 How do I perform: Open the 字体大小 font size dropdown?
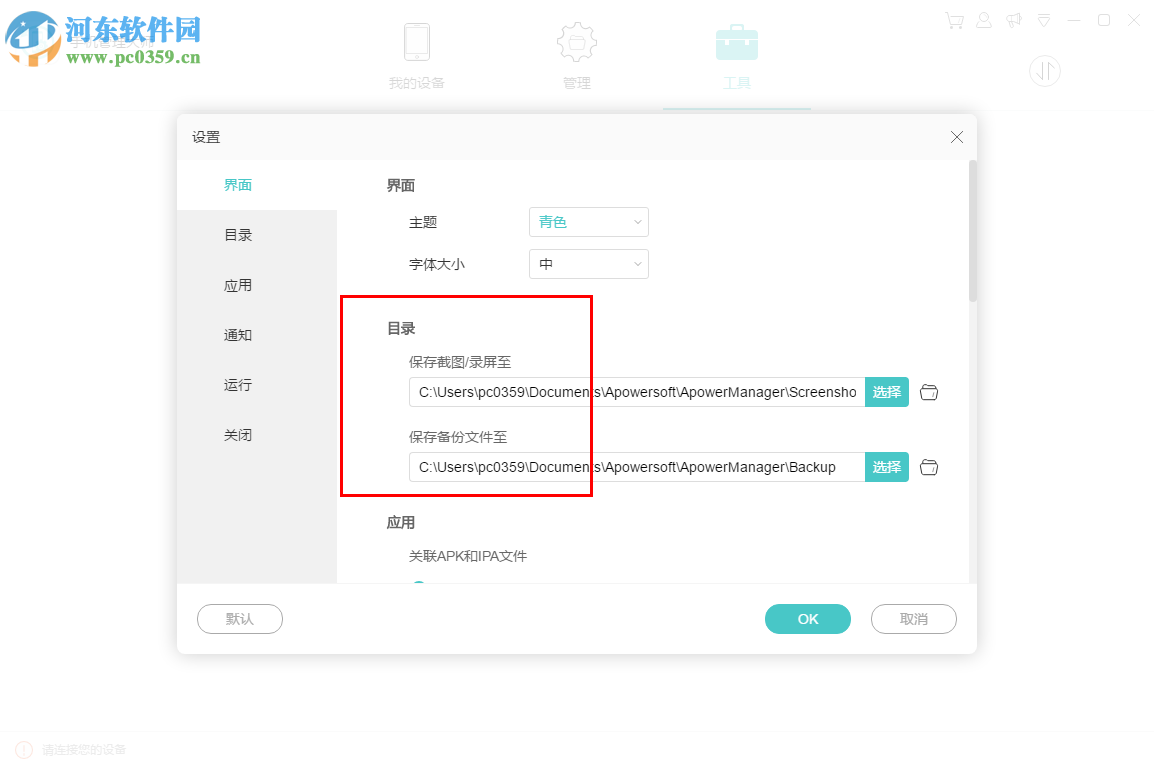[x=588, y=264]
